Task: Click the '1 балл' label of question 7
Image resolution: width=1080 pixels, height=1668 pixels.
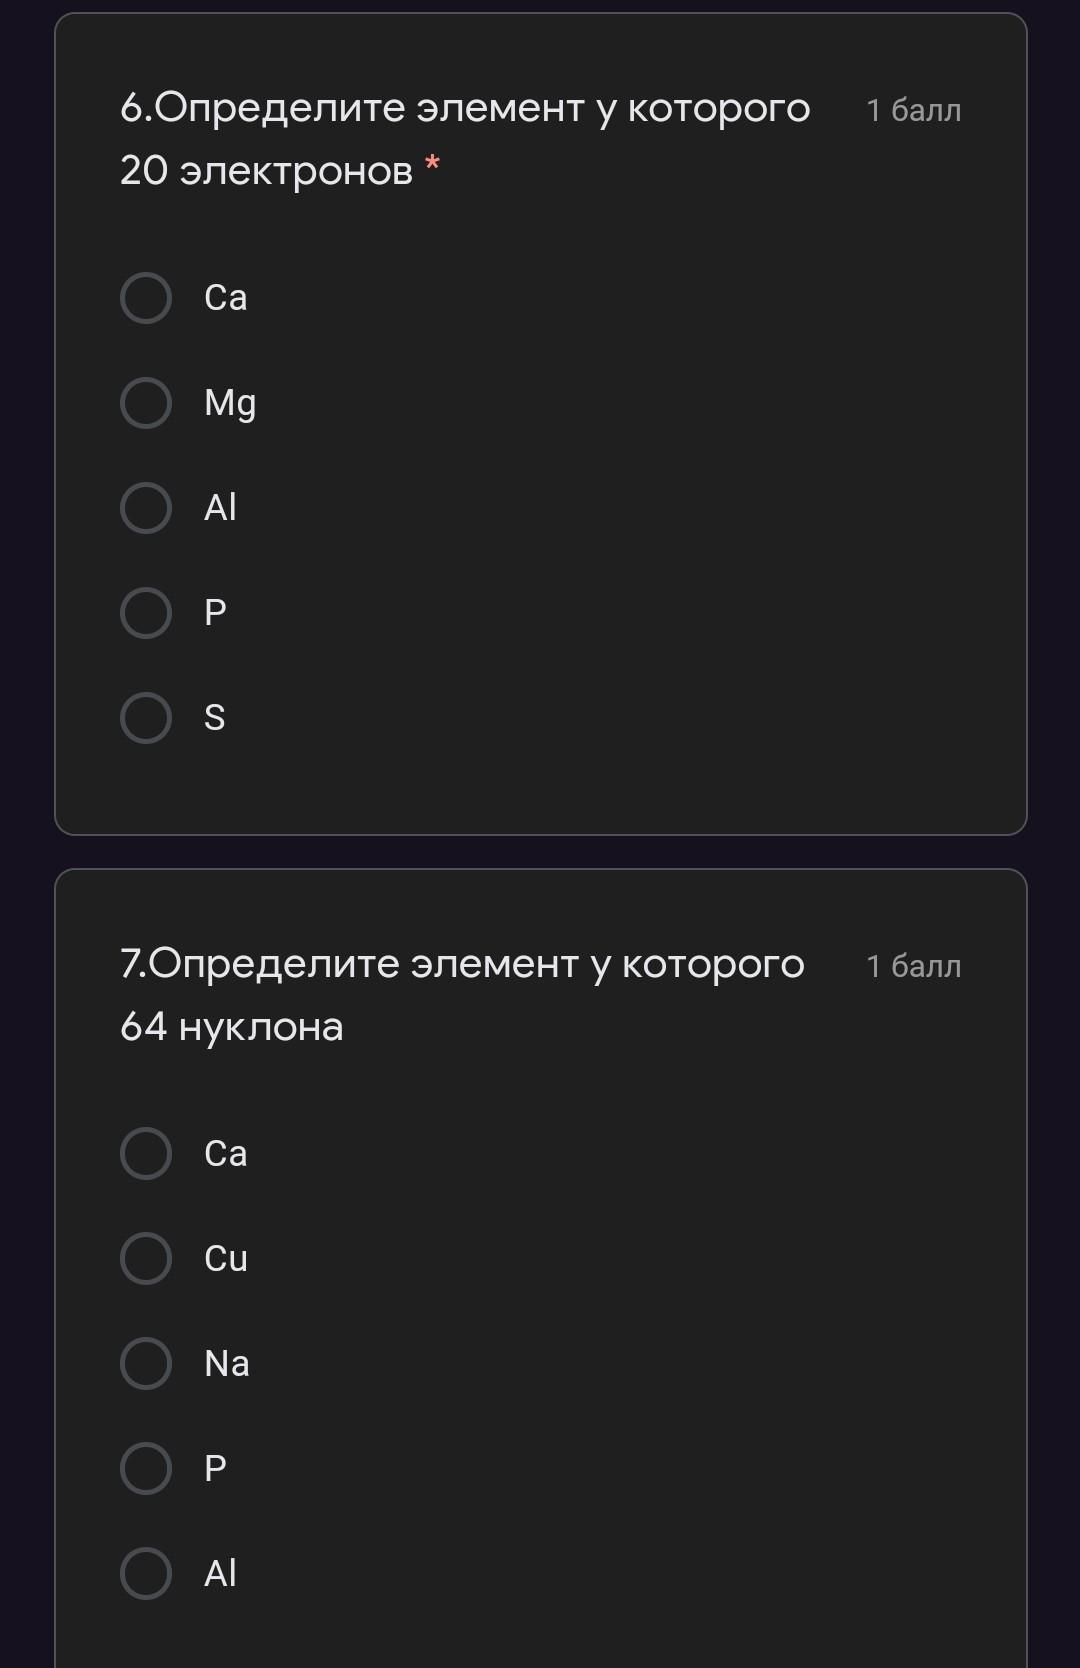Action: pos(913,966)
